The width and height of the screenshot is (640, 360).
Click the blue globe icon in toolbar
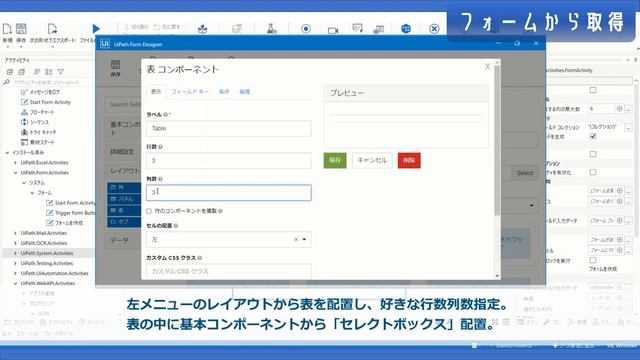point(406,29)
